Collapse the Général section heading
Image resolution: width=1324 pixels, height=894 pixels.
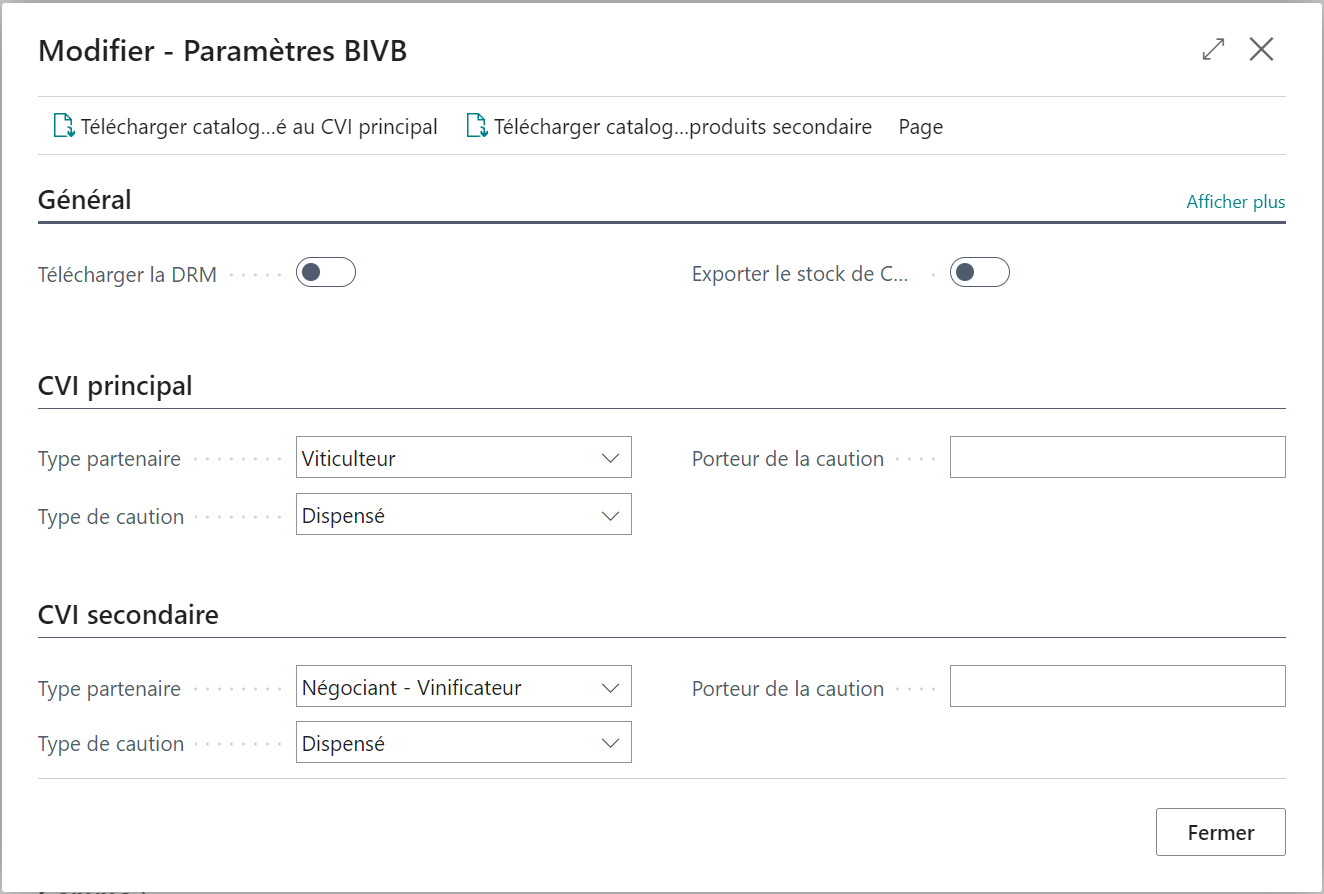(x=85, y=200)
